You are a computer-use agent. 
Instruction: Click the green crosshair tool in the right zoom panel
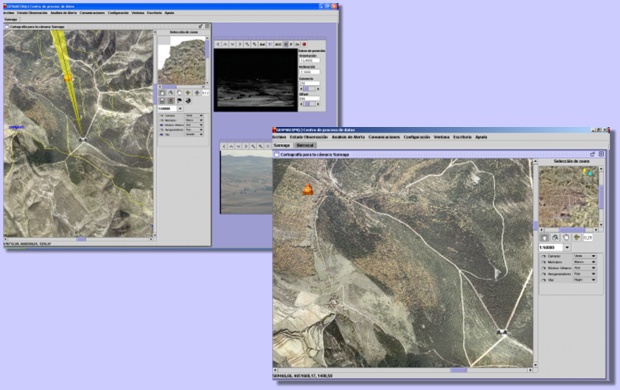pos(577,237)
